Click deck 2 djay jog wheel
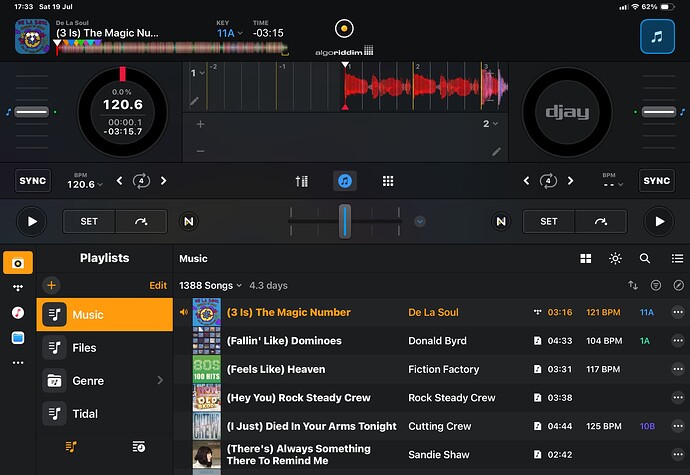The width and height of the screenshot is (690, 475). click(x=567, y=112)
